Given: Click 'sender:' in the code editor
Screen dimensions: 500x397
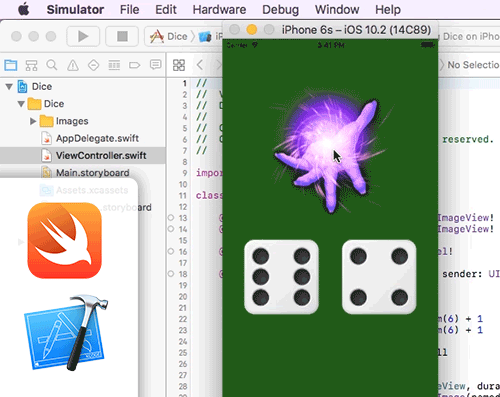Looking at the screenshot, I should tap(462, 274).
